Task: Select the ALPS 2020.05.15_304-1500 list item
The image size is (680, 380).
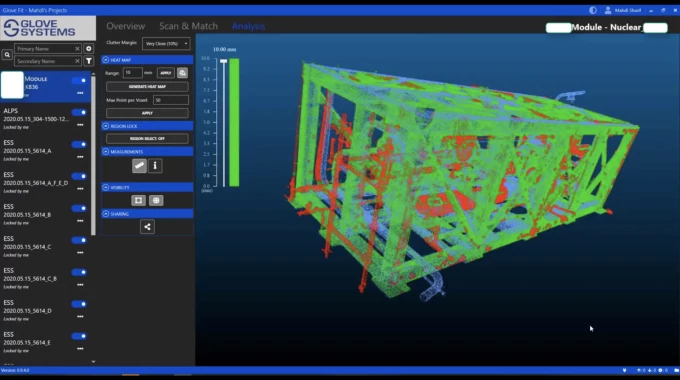Action: click(46, 118)
